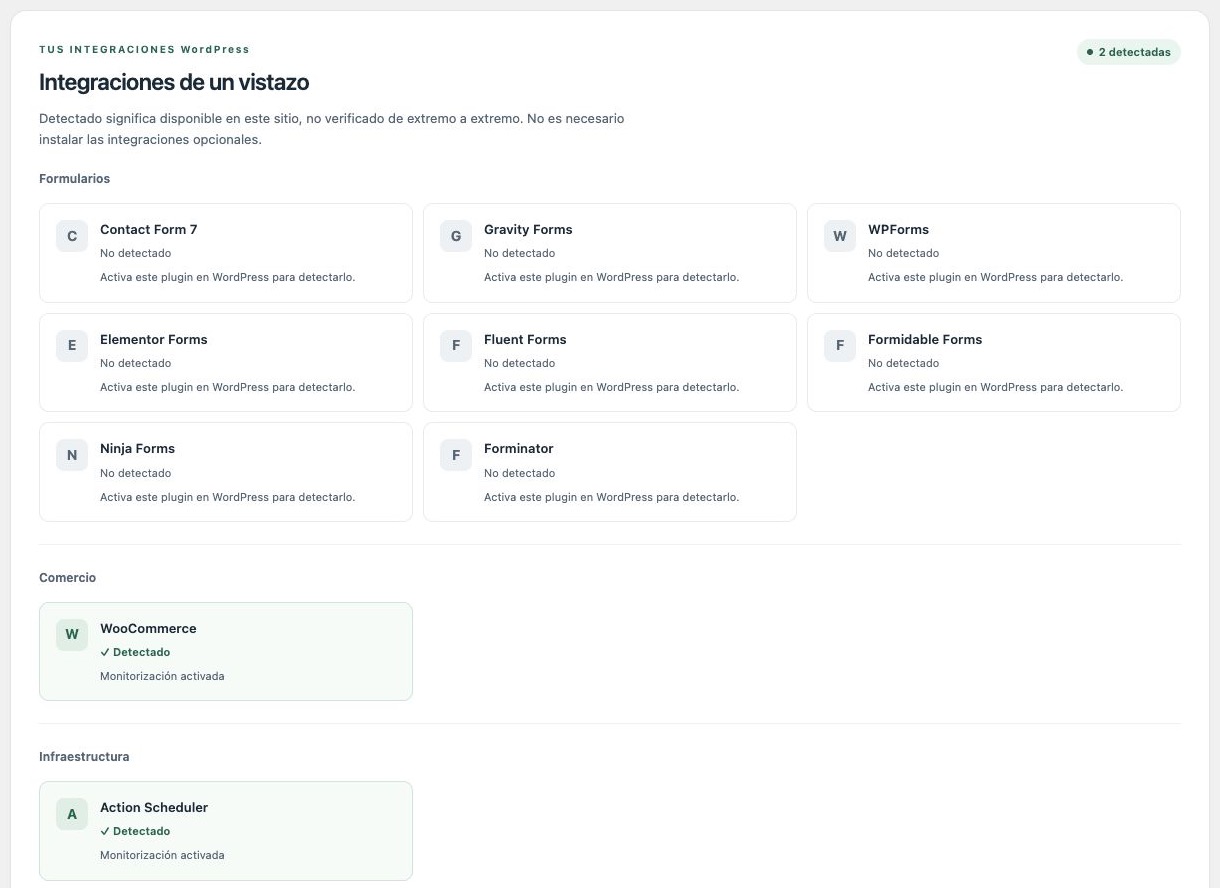
Task: Select the Ninja Forms title
Action: (137, 448)
